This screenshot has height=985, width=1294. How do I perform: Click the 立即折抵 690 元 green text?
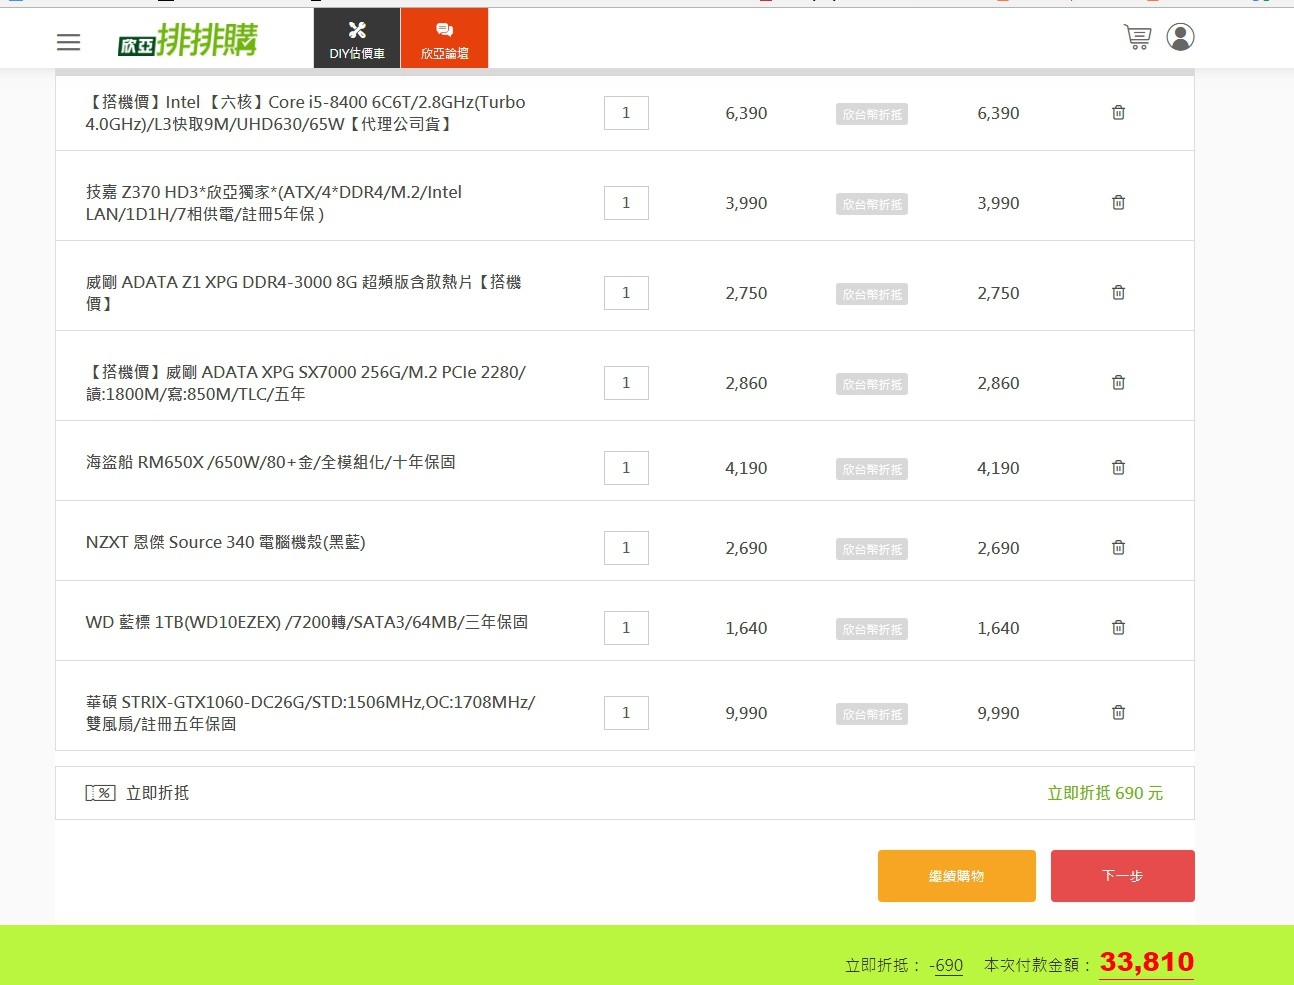click(1105, 793)
